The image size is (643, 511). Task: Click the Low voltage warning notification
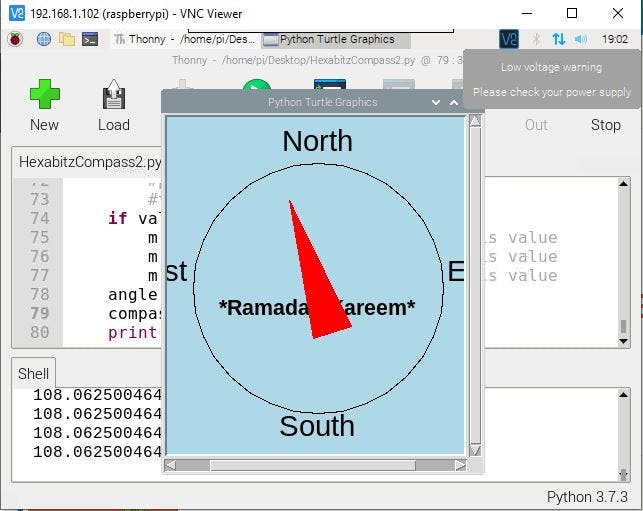point(552,80)
